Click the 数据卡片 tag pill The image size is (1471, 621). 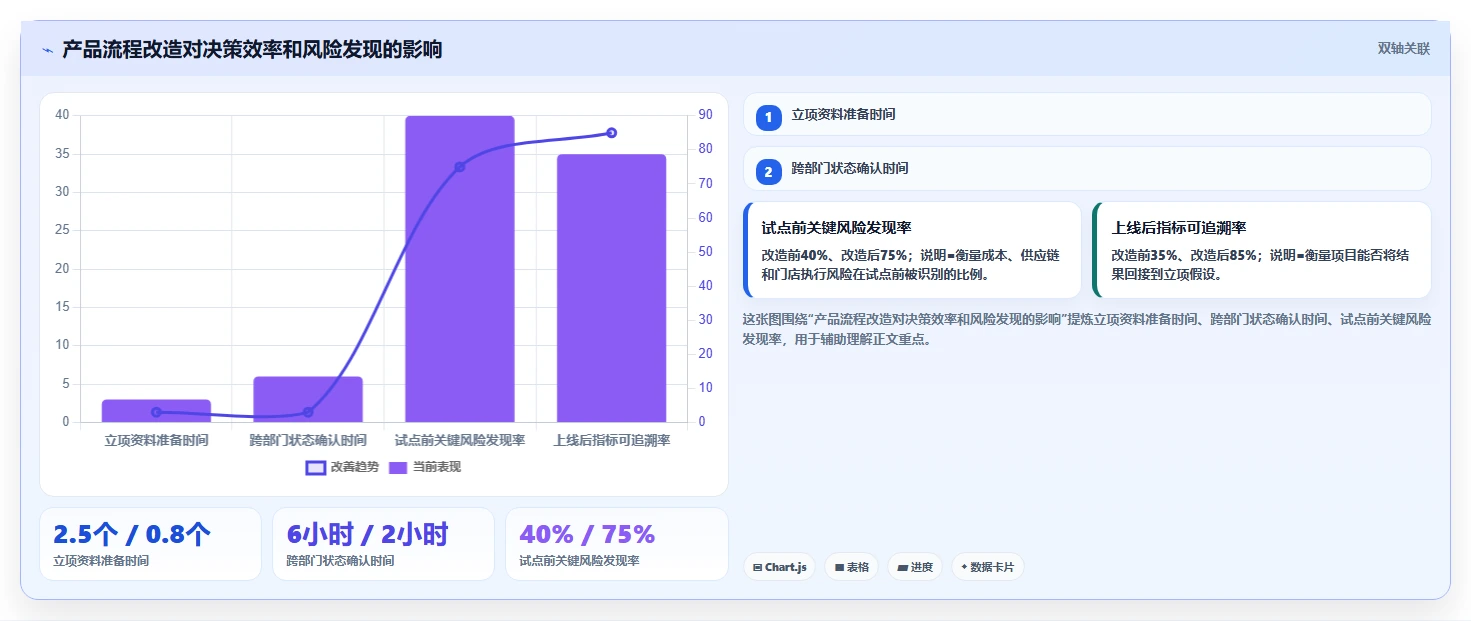(x=987, y=567)
